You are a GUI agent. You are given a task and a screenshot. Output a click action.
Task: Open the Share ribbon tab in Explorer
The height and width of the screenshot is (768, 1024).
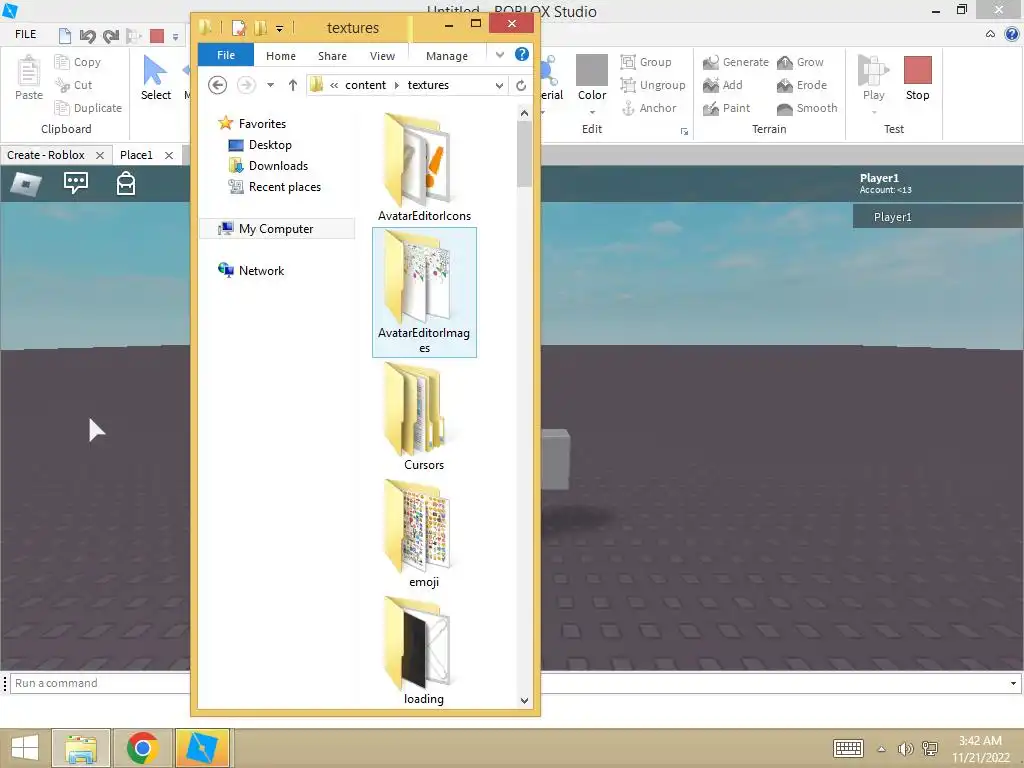coord(332,56)
